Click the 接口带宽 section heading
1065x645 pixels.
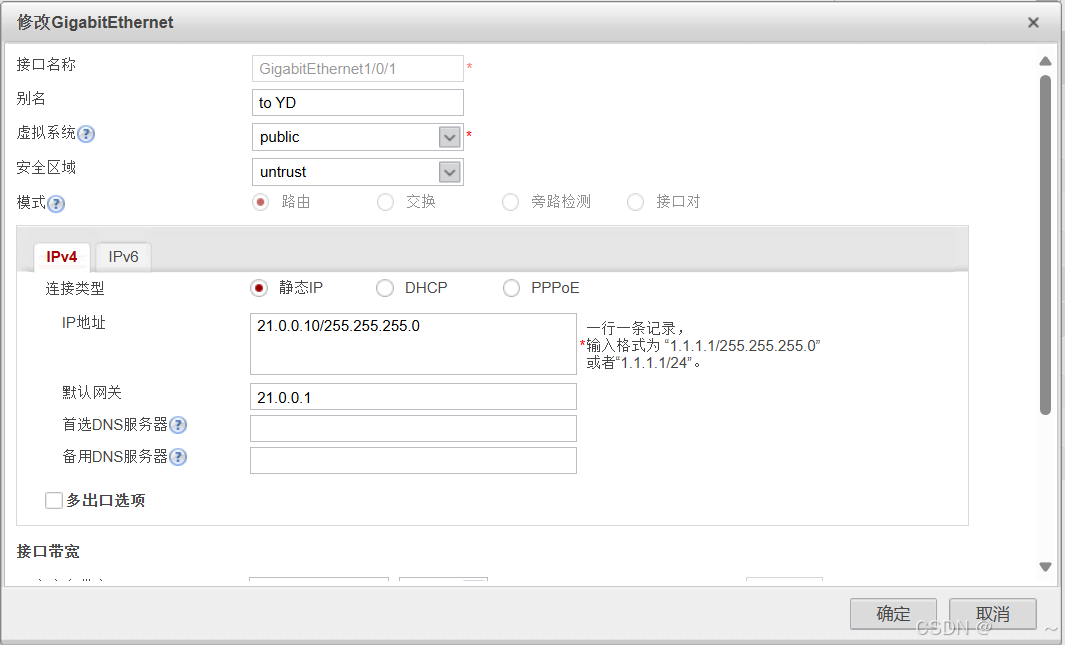48,551
